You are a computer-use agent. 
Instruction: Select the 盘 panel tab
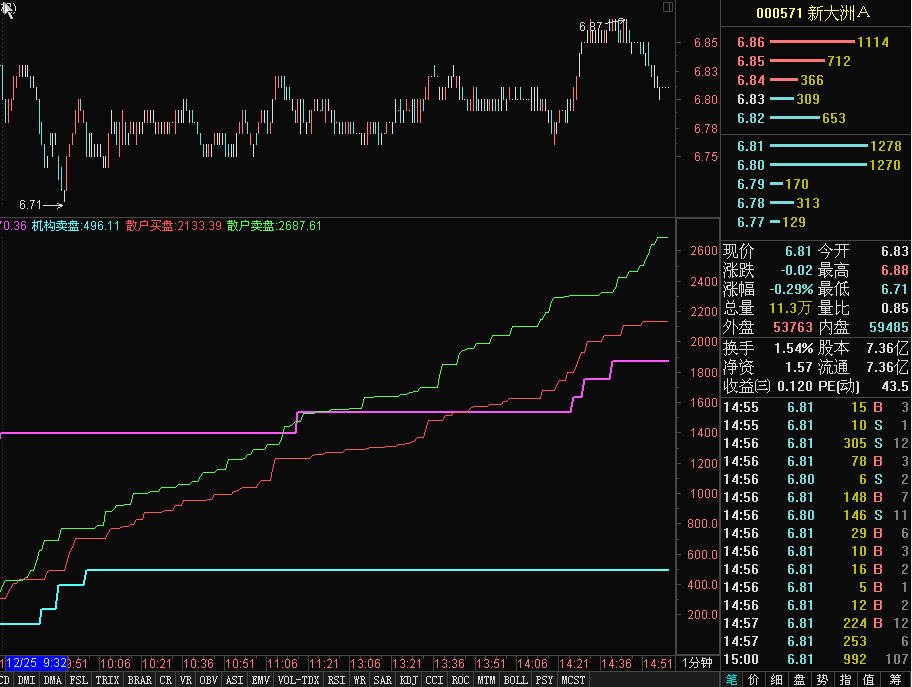(x=799, y=679)
